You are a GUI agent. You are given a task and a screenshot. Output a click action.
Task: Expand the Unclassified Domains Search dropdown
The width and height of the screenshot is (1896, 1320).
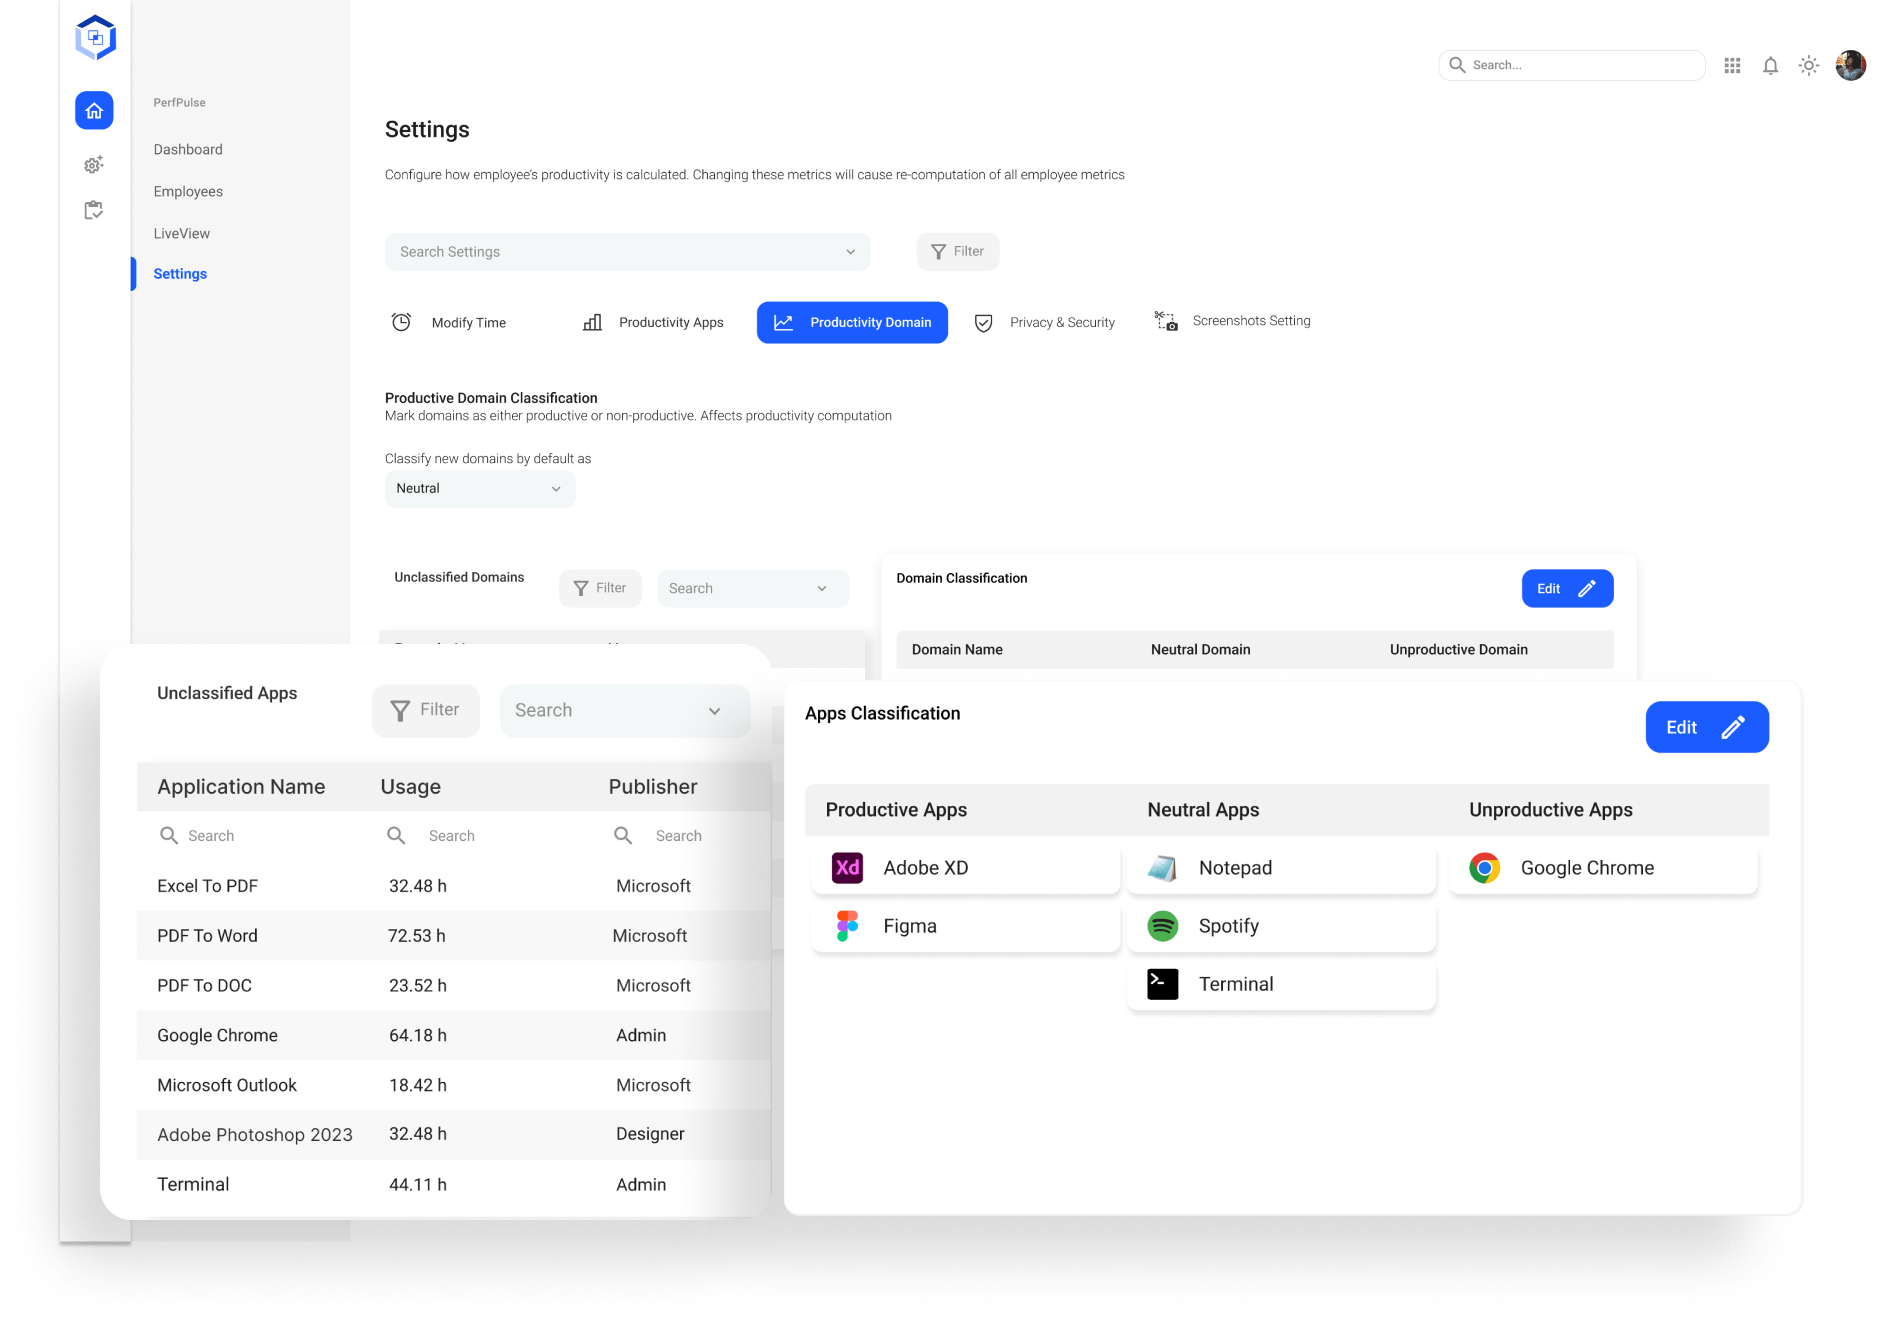pyautogui.click(x=822, y=589)
